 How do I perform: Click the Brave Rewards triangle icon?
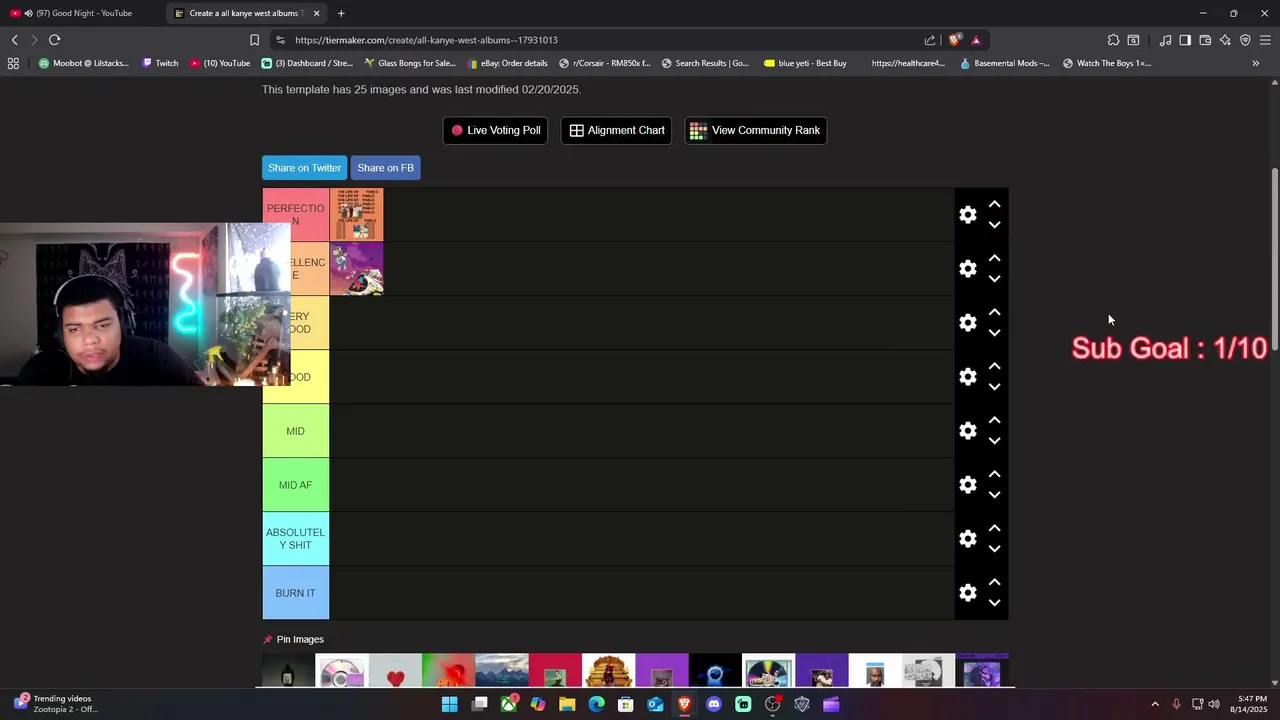click(x=976, y=40)
